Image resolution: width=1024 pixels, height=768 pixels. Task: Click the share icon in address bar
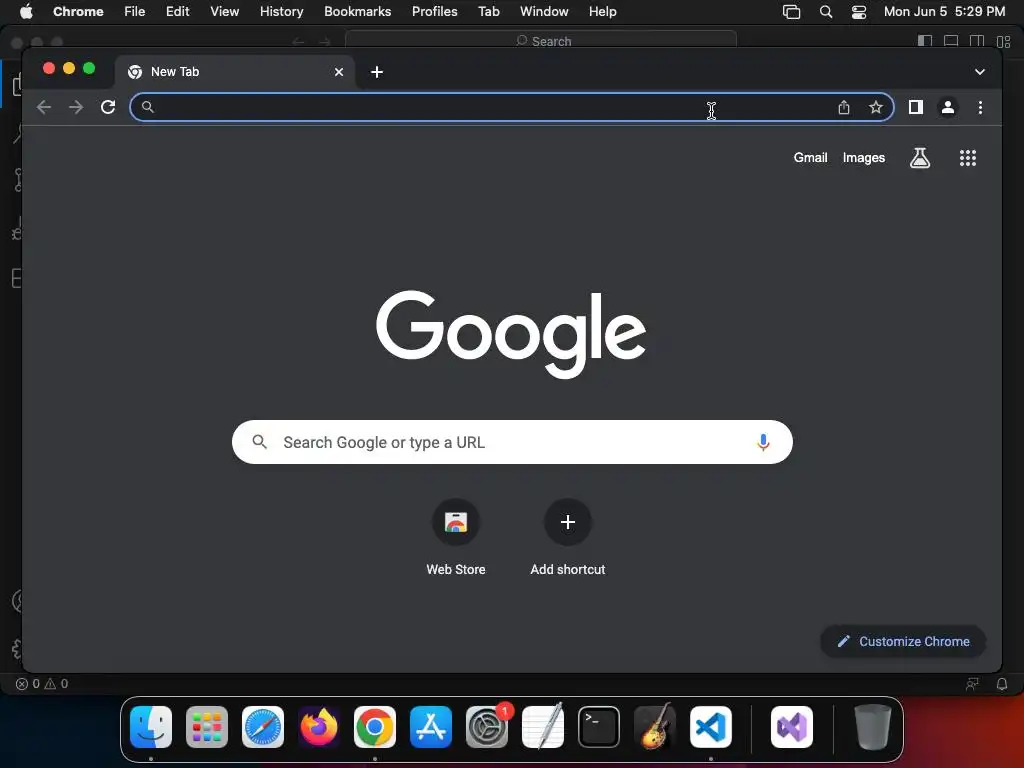pos(844,107)
